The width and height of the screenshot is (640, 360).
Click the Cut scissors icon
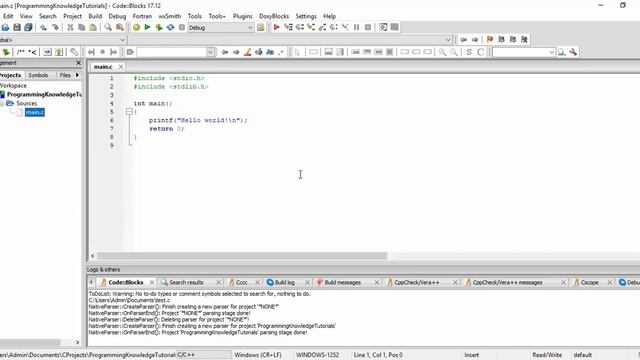tap(70, 27)
